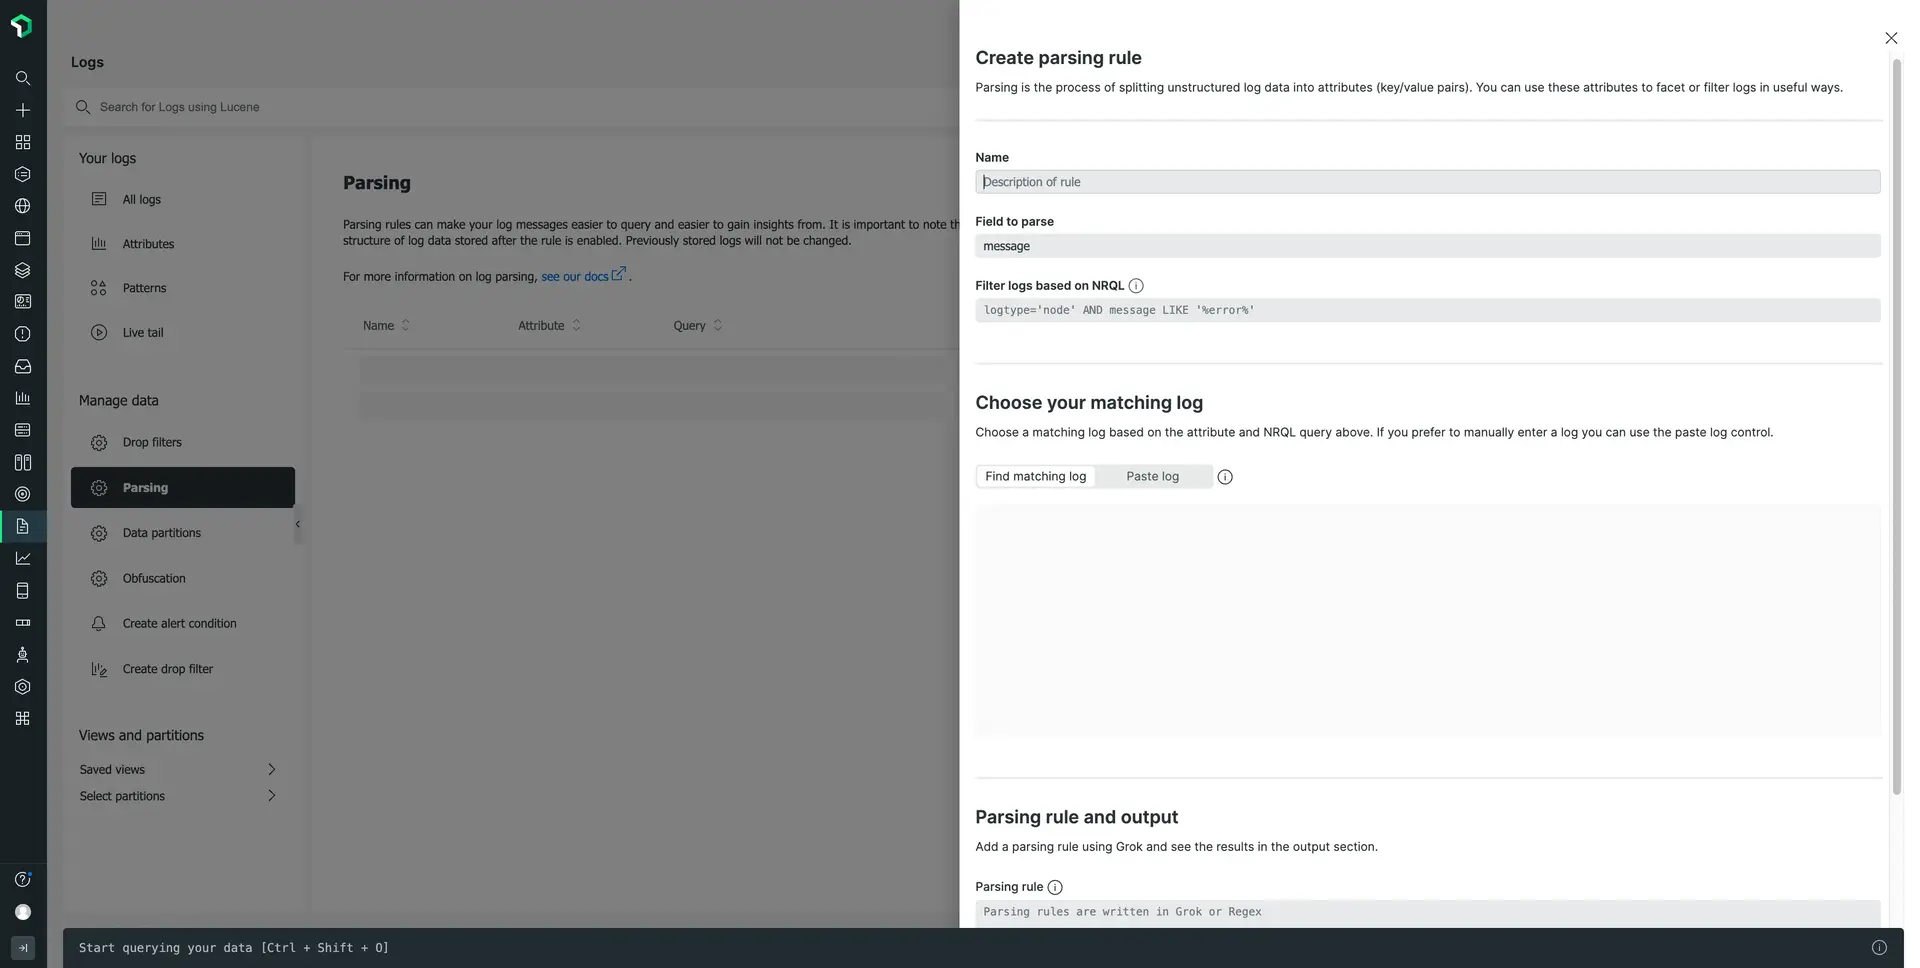
Task: Open the All capabilities grid icon
Action: 23,142
